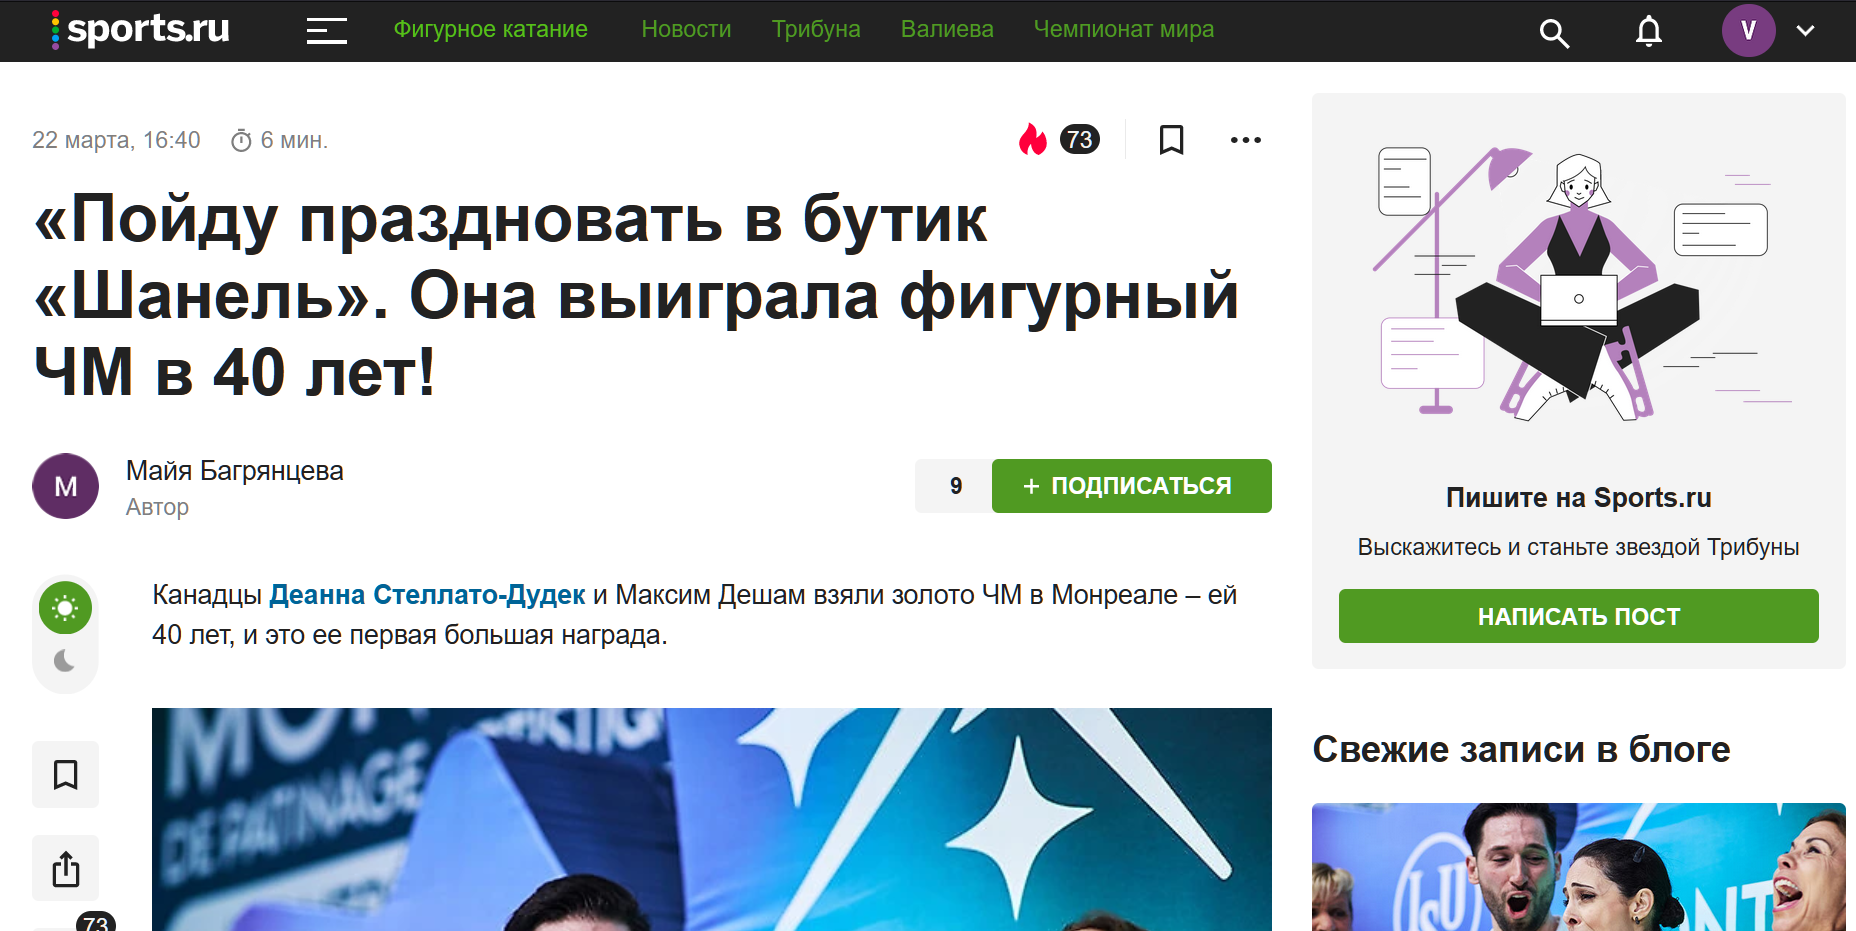Click the НАПИСАТЬ ПОСТ button
The height and width of the screenshot is (931, 1856).
click(1578, 616)
